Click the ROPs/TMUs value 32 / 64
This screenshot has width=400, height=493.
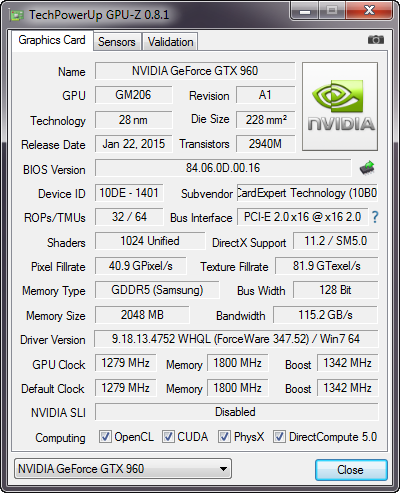[129, 217]
